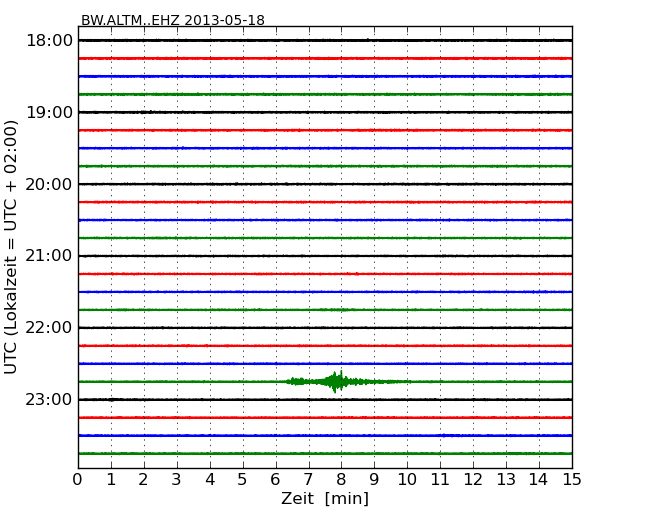The image size is (650, 520).
Task: Click the black trace at 23:00
Action: [325, 399]
